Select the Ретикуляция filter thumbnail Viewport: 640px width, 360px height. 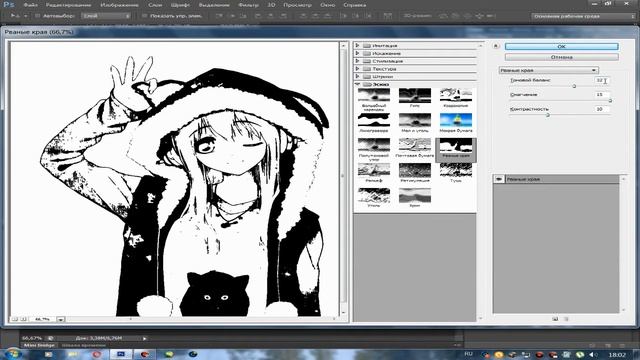click(415, 171)
